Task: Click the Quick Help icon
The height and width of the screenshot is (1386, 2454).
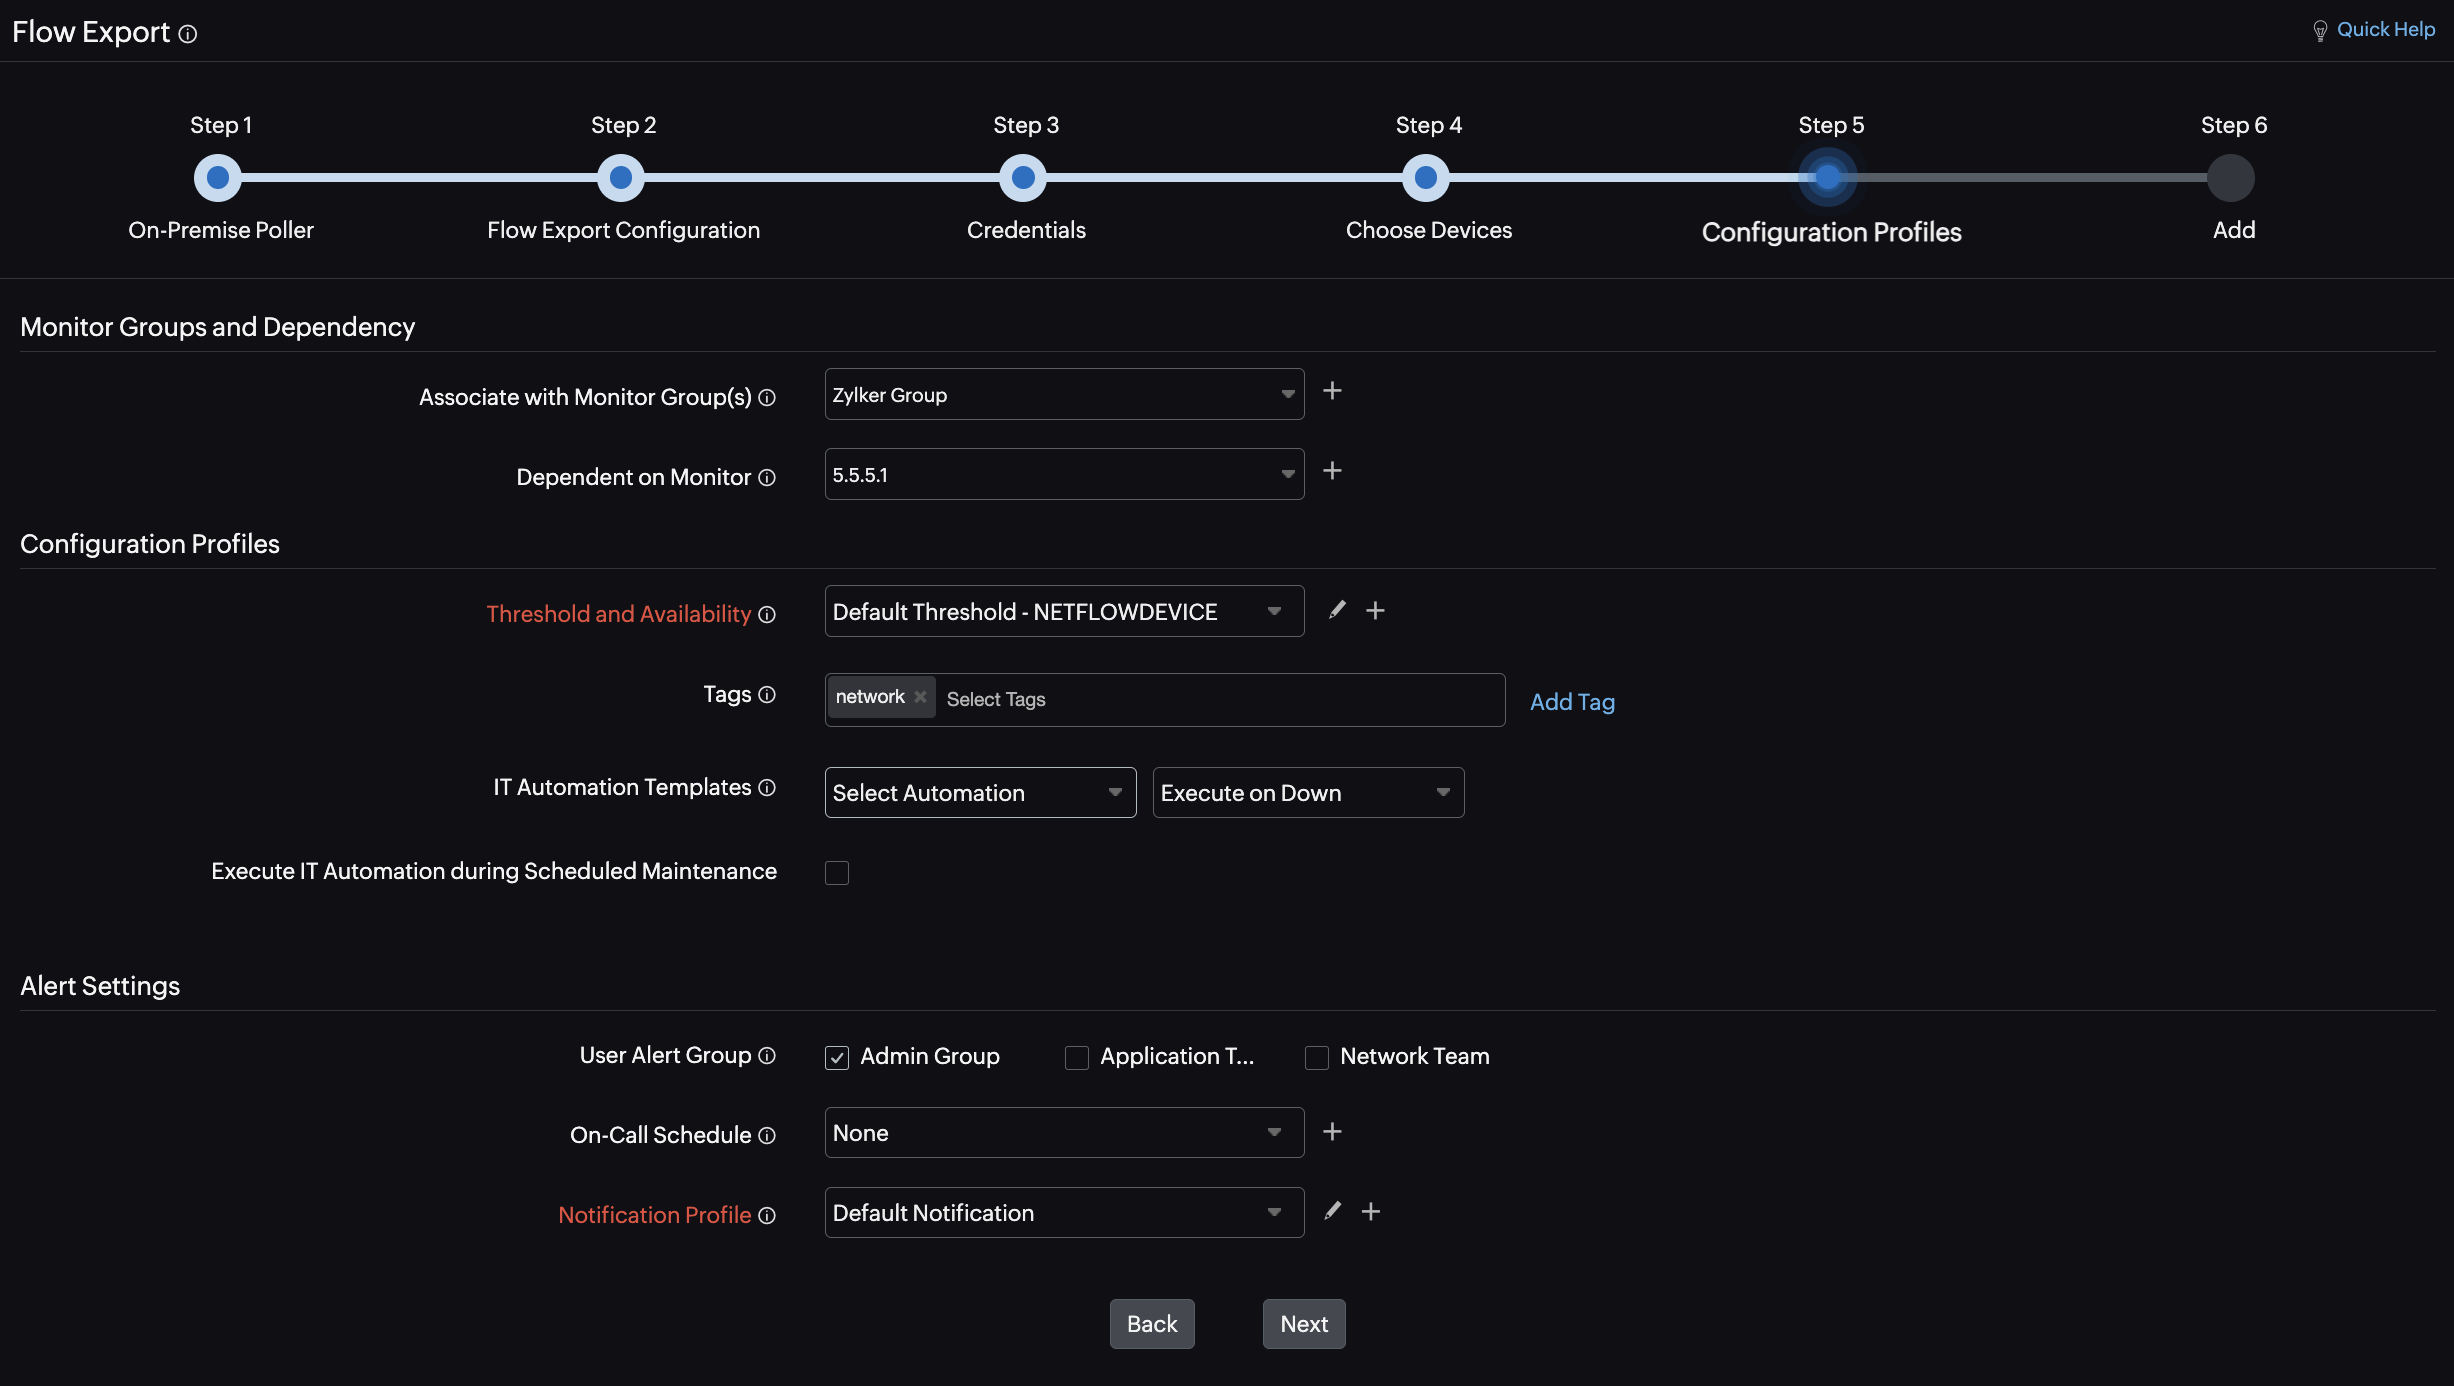Action: (x=2323, y=30)
